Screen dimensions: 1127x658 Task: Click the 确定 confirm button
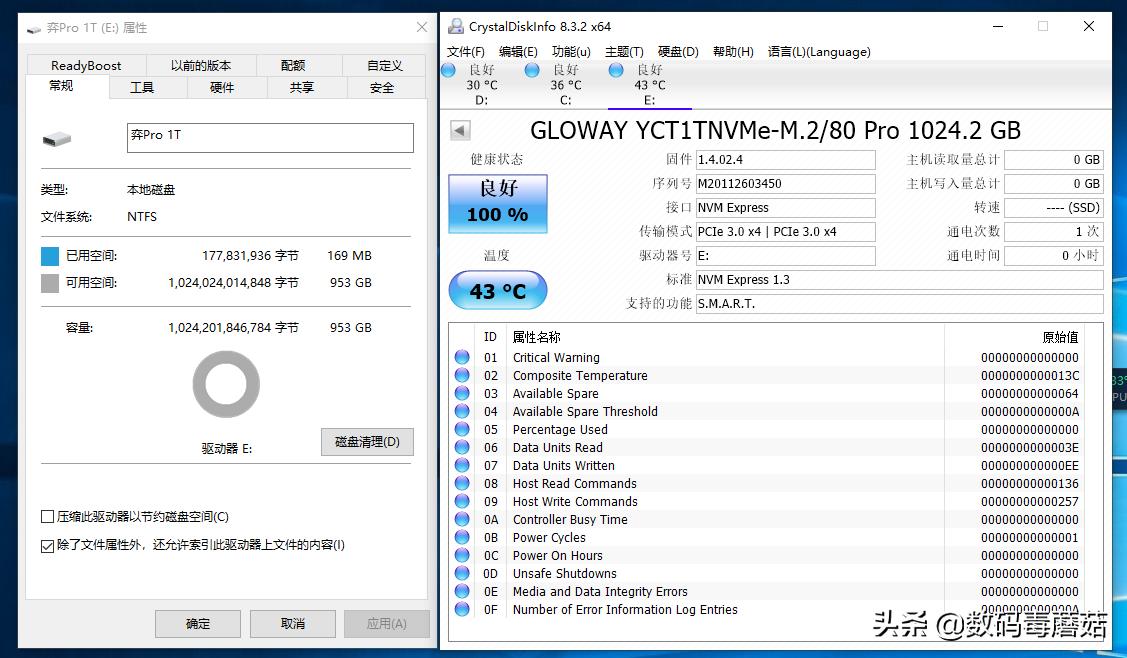coord(197,623)
